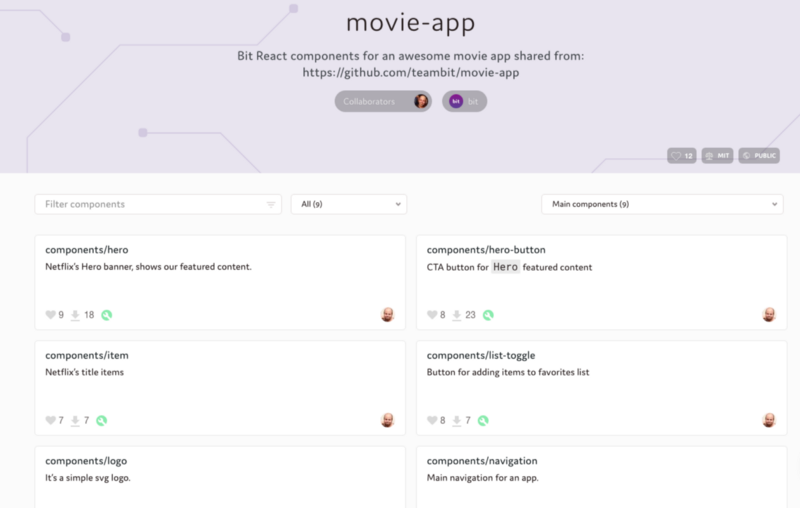Click the download icon on components/list-toggle card
The height and width of the screenshot is (508, 800).
(x=457, y=421)
